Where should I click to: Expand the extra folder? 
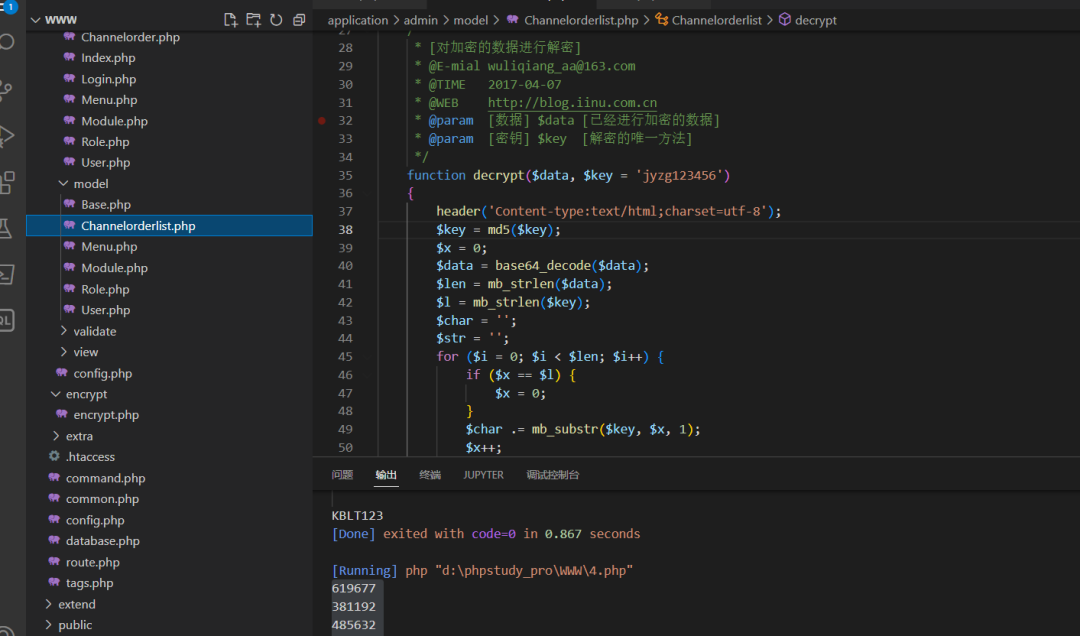click(x=56, y=435)
